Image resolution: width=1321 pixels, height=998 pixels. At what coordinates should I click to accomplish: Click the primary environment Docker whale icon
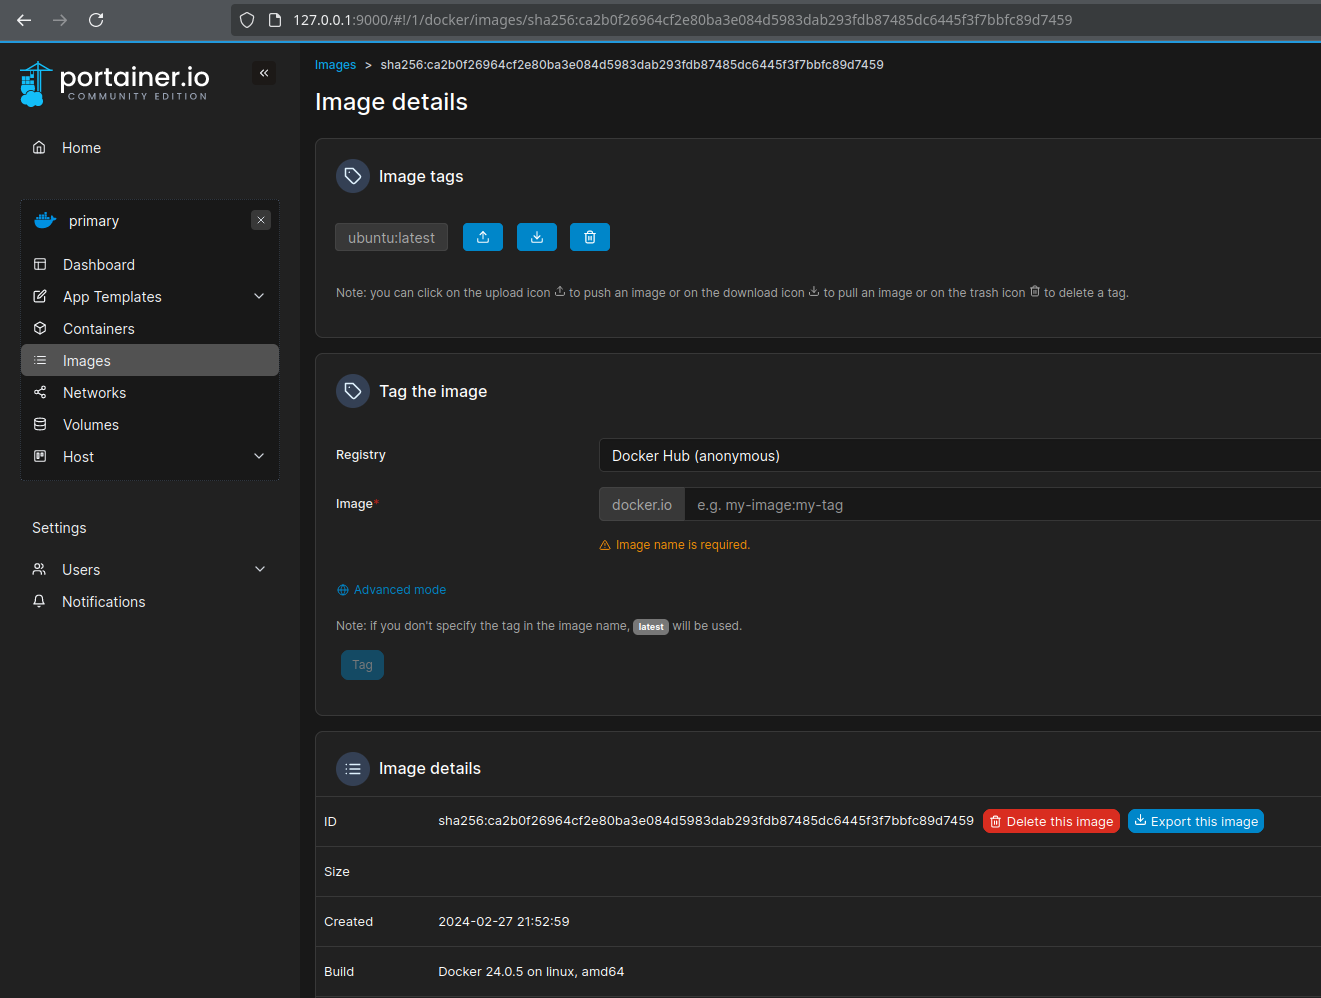[x=45, y=220]
